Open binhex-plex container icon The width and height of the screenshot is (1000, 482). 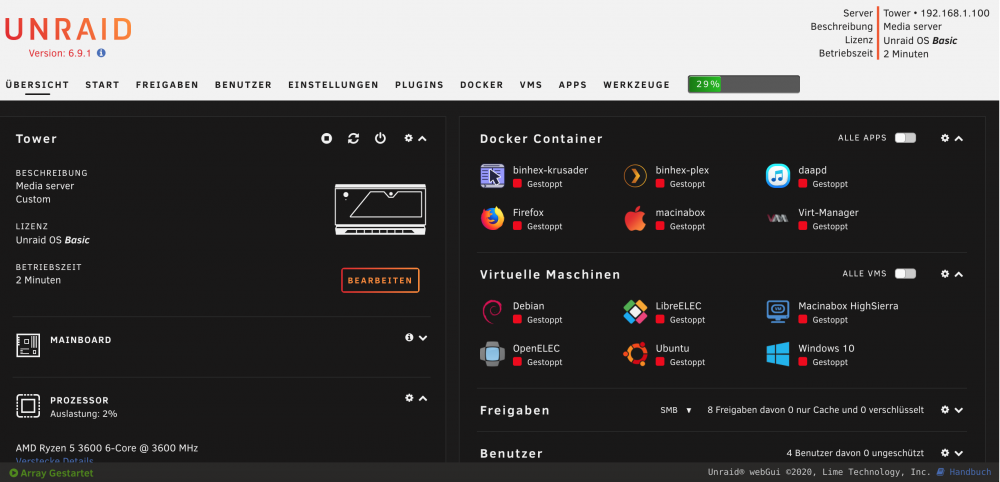(x=635, y=176)
